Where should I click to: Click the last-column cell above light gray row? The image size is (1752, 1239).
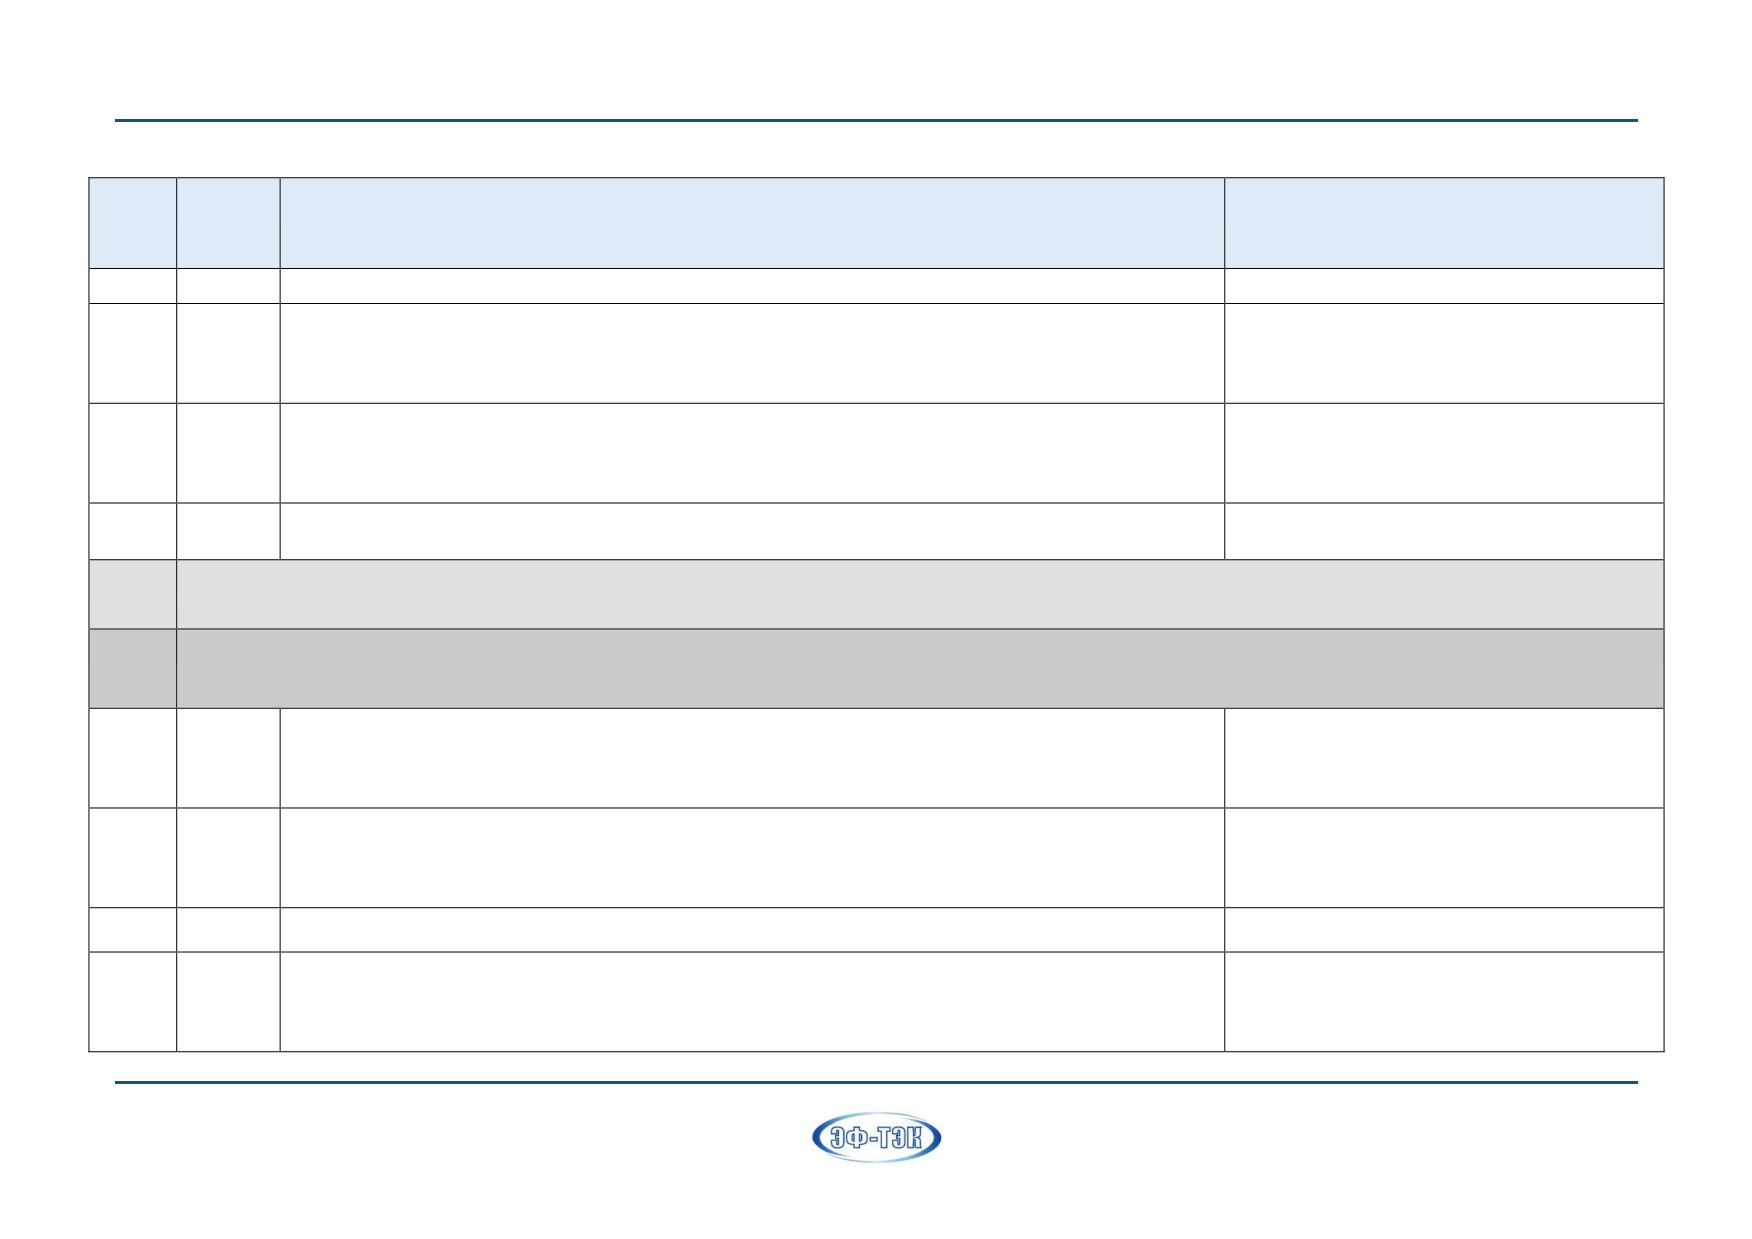pyautogui.click(x=1444, y=531)
